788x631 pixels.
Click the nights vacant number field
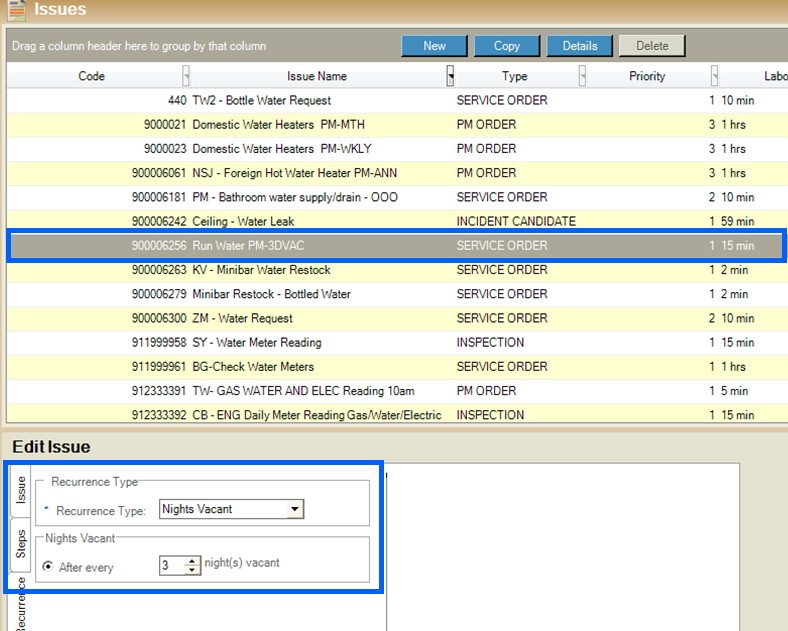172,566
